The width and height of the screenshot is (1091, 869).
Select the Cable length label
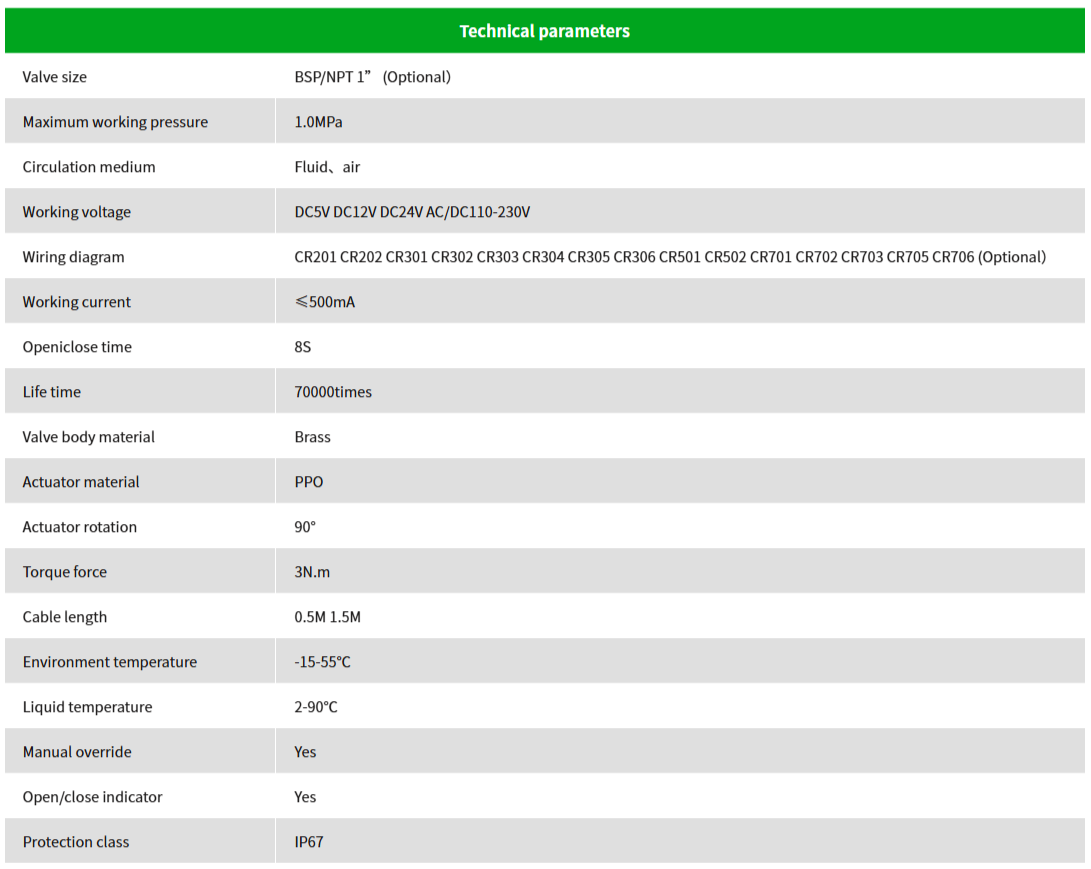click(x=65, y=617)
